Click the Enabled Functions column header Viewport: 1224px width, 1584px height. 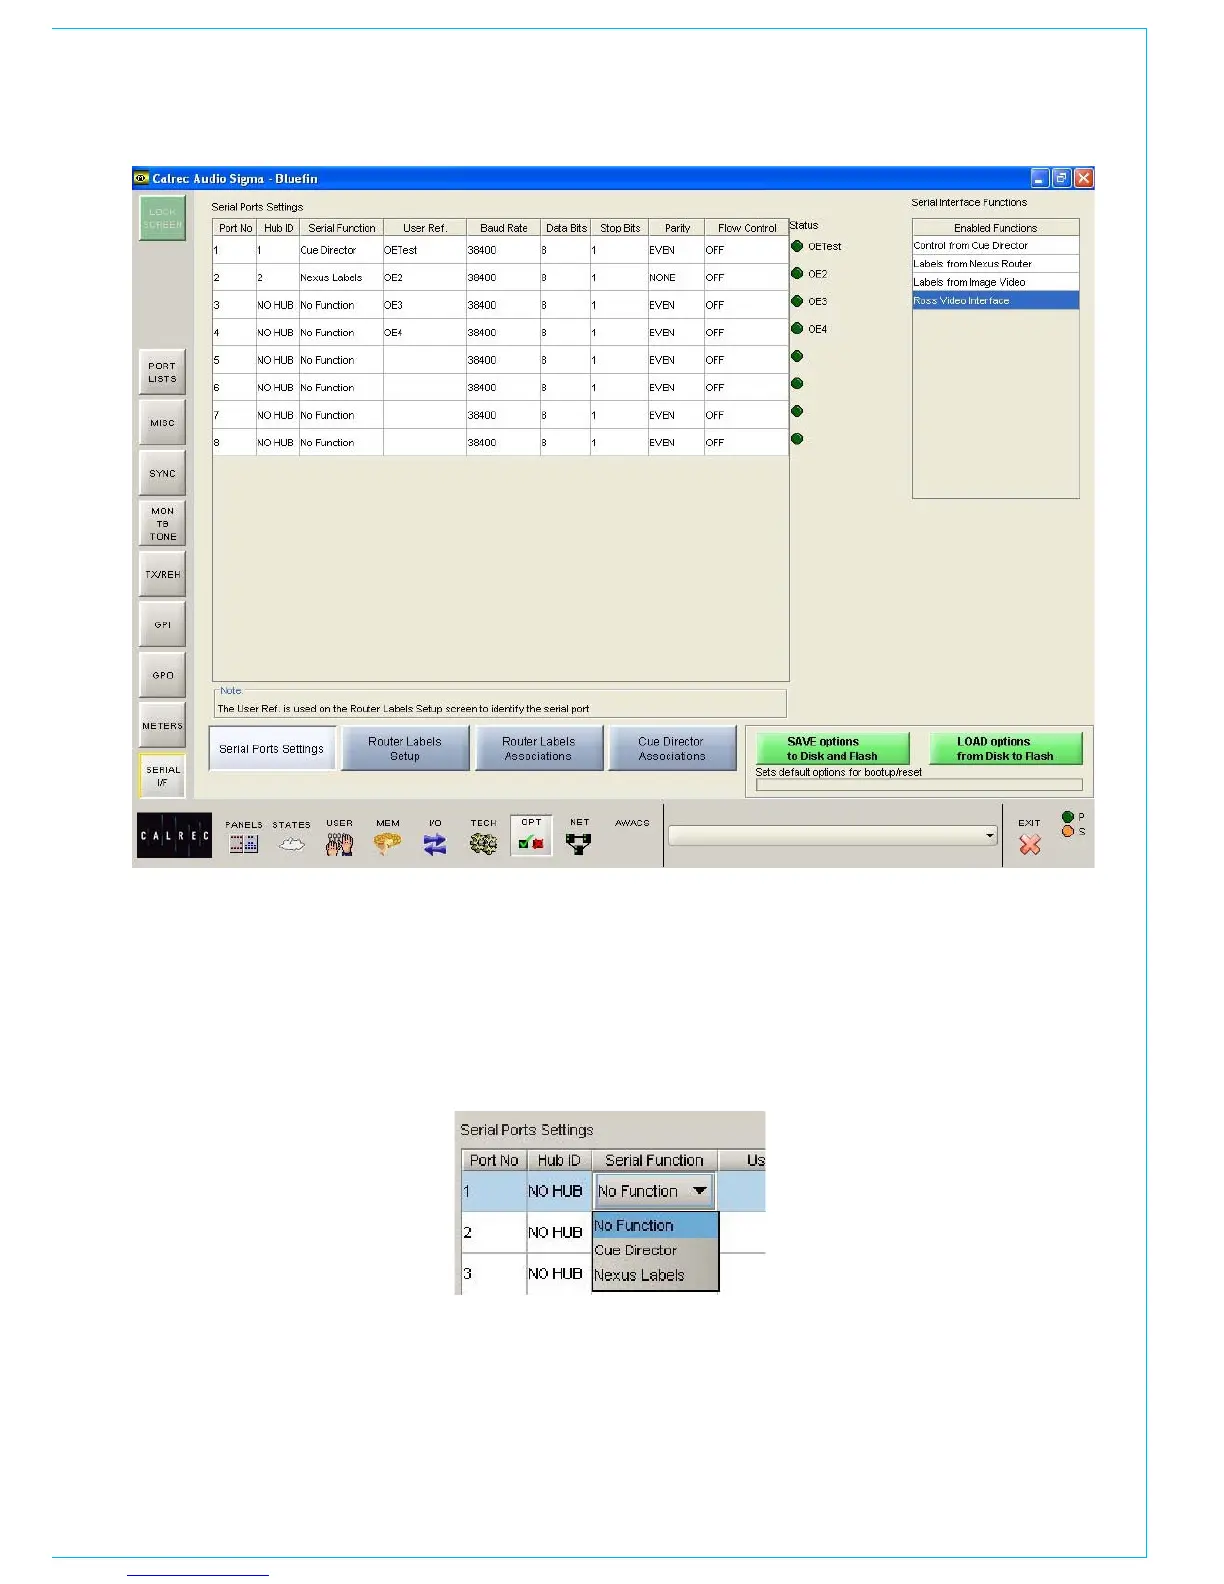click(x=995, y=228)
